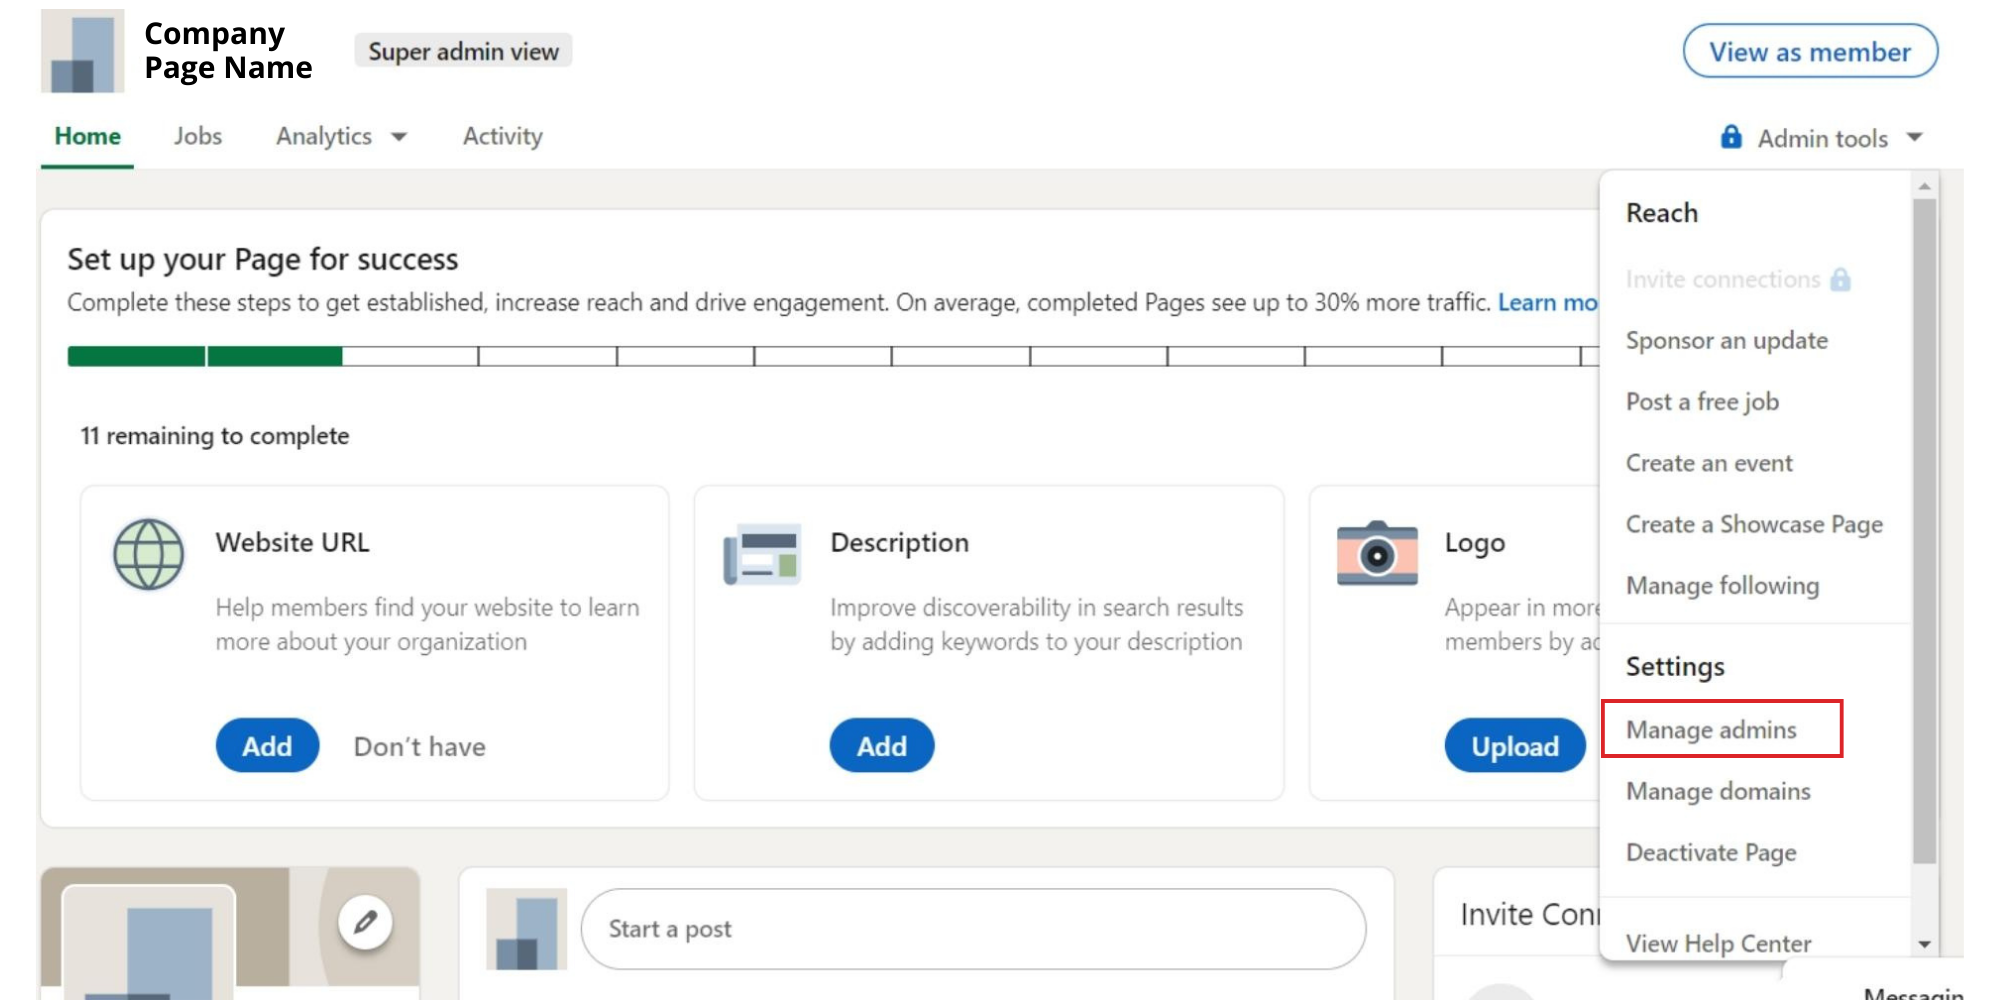Click Don't have on the Website URL card
The width and height of the screenshot is (2000, 1000).
pos(419,746)
